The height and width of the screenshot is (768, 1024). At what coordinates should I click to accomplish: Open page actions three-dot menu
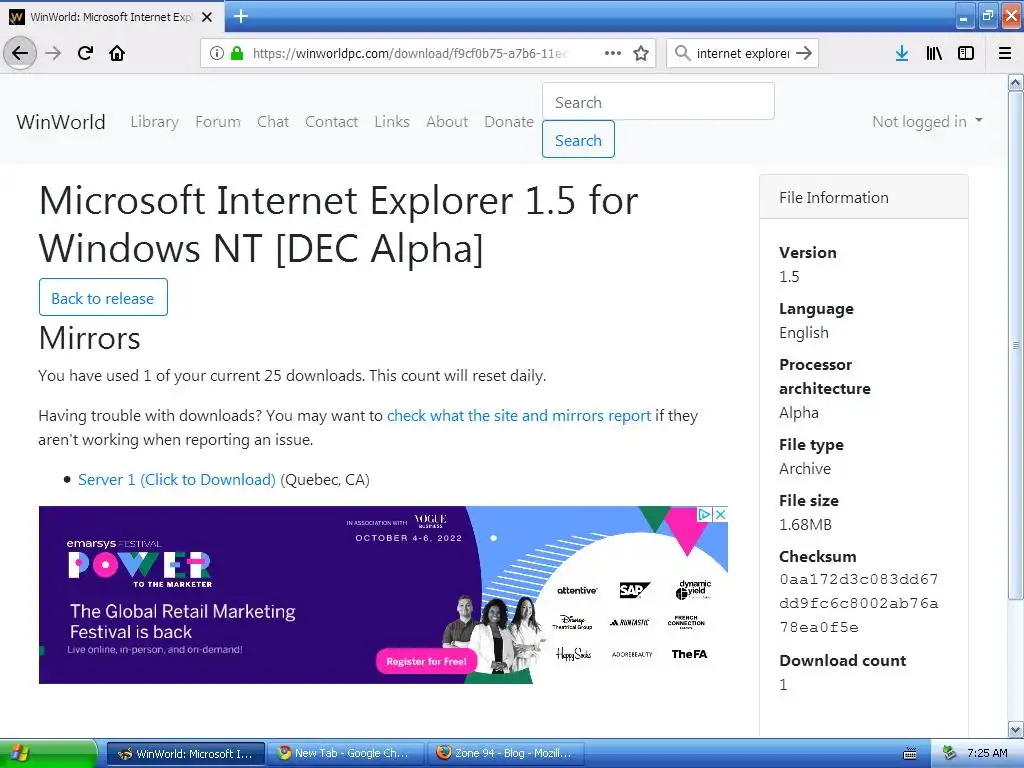[x=613, y=53]
